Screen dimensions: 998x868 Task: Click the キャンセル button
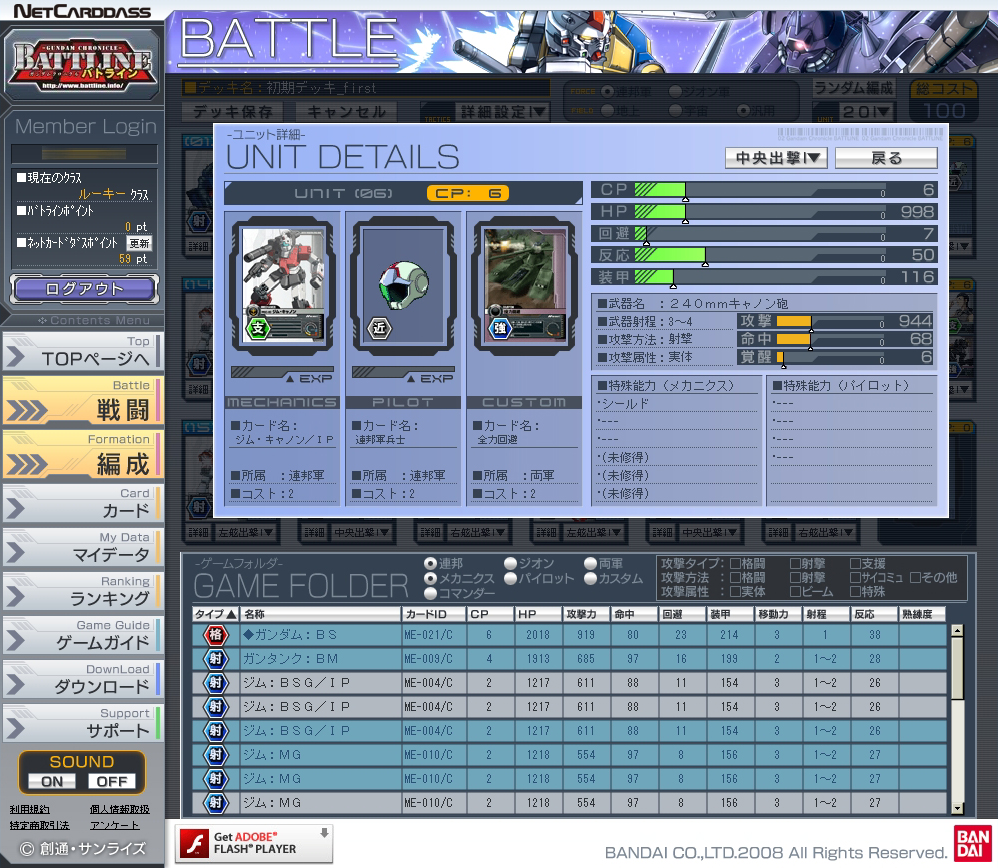pos(346,112)
